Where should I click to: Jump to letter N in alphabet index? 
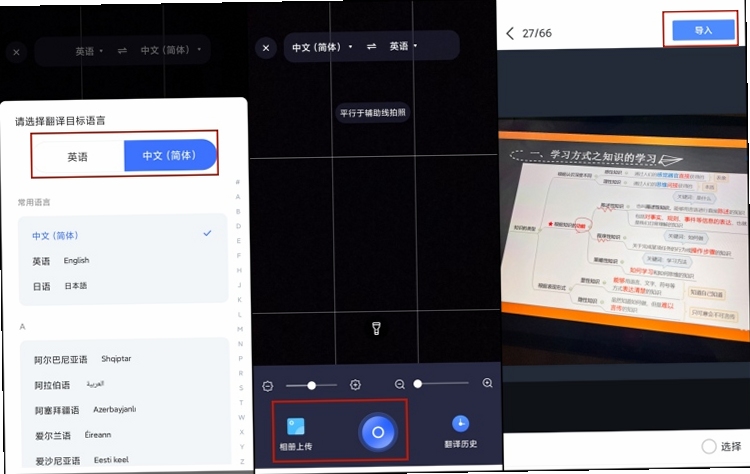tap(241, 343)
